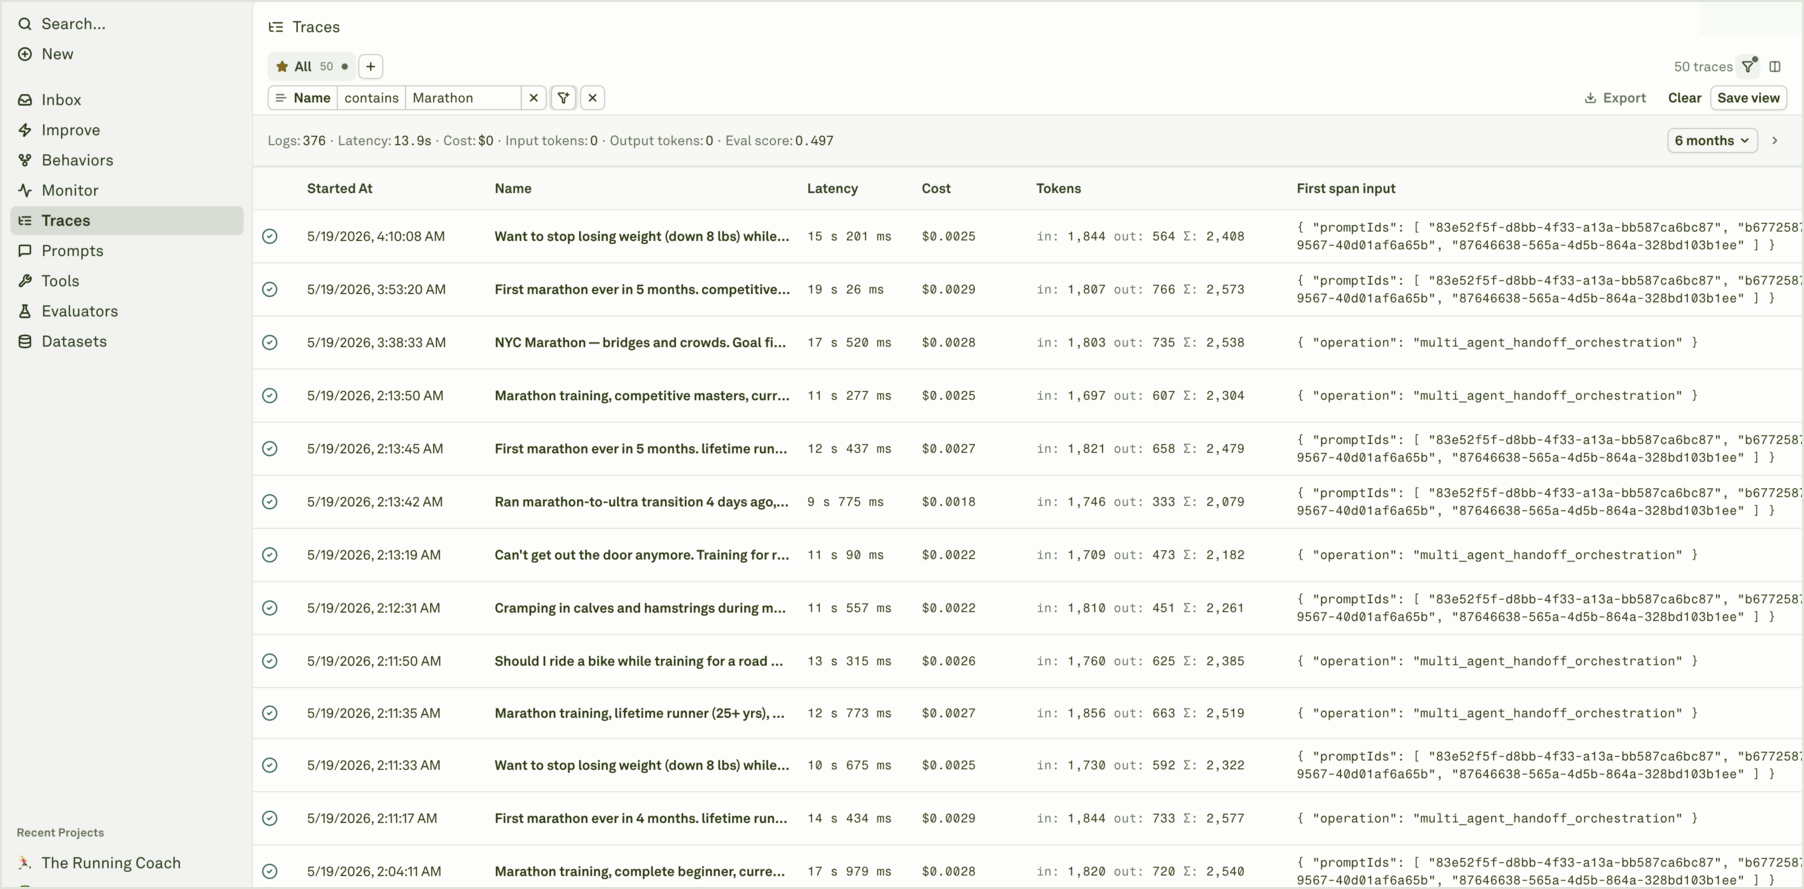Click '50 traces' count label

coord(1703,67)
